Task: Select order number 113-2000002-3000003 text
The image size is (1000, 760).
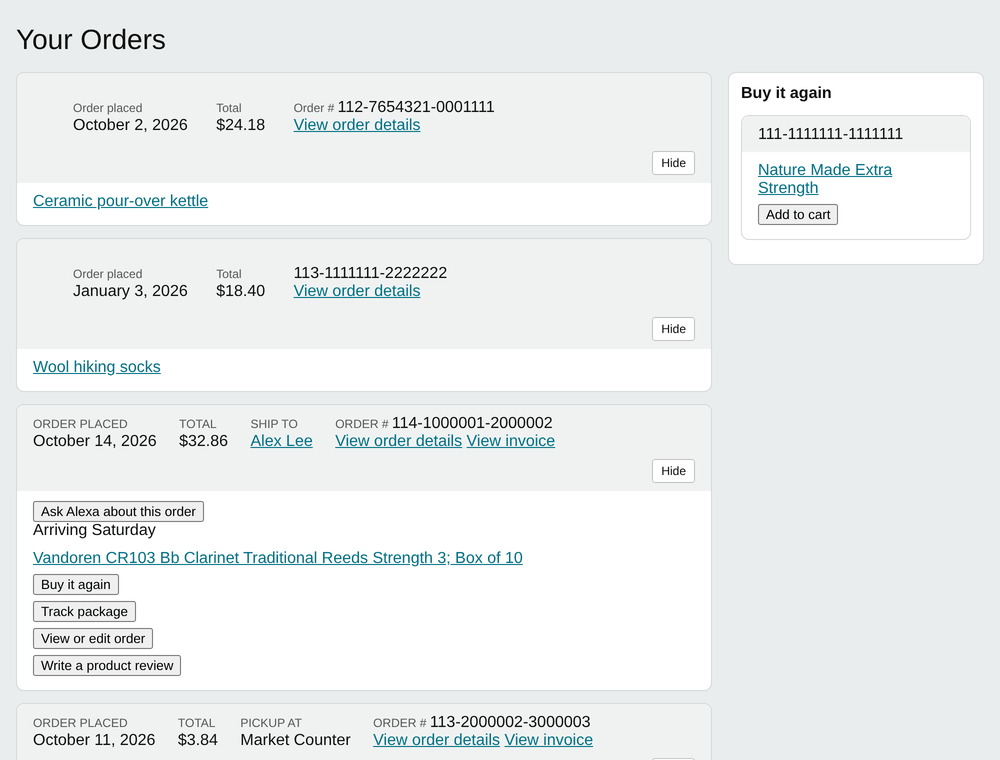Action: tap(510, 722)
